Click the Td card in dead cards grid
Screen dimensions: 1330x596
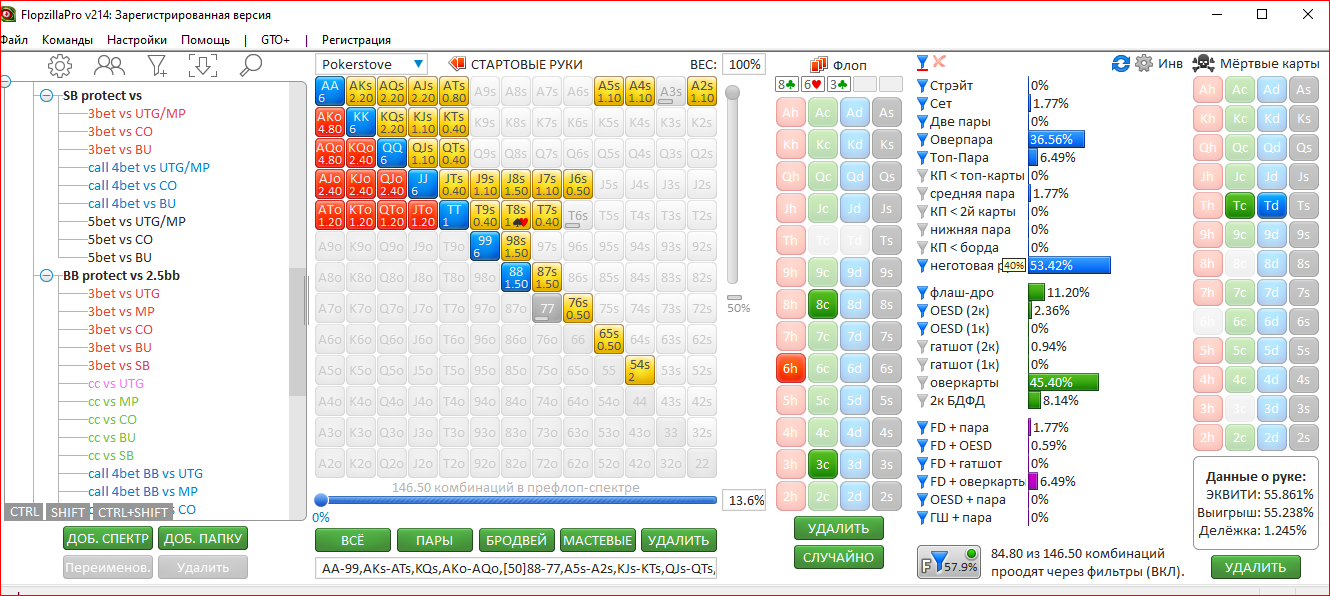[1271, 205]
